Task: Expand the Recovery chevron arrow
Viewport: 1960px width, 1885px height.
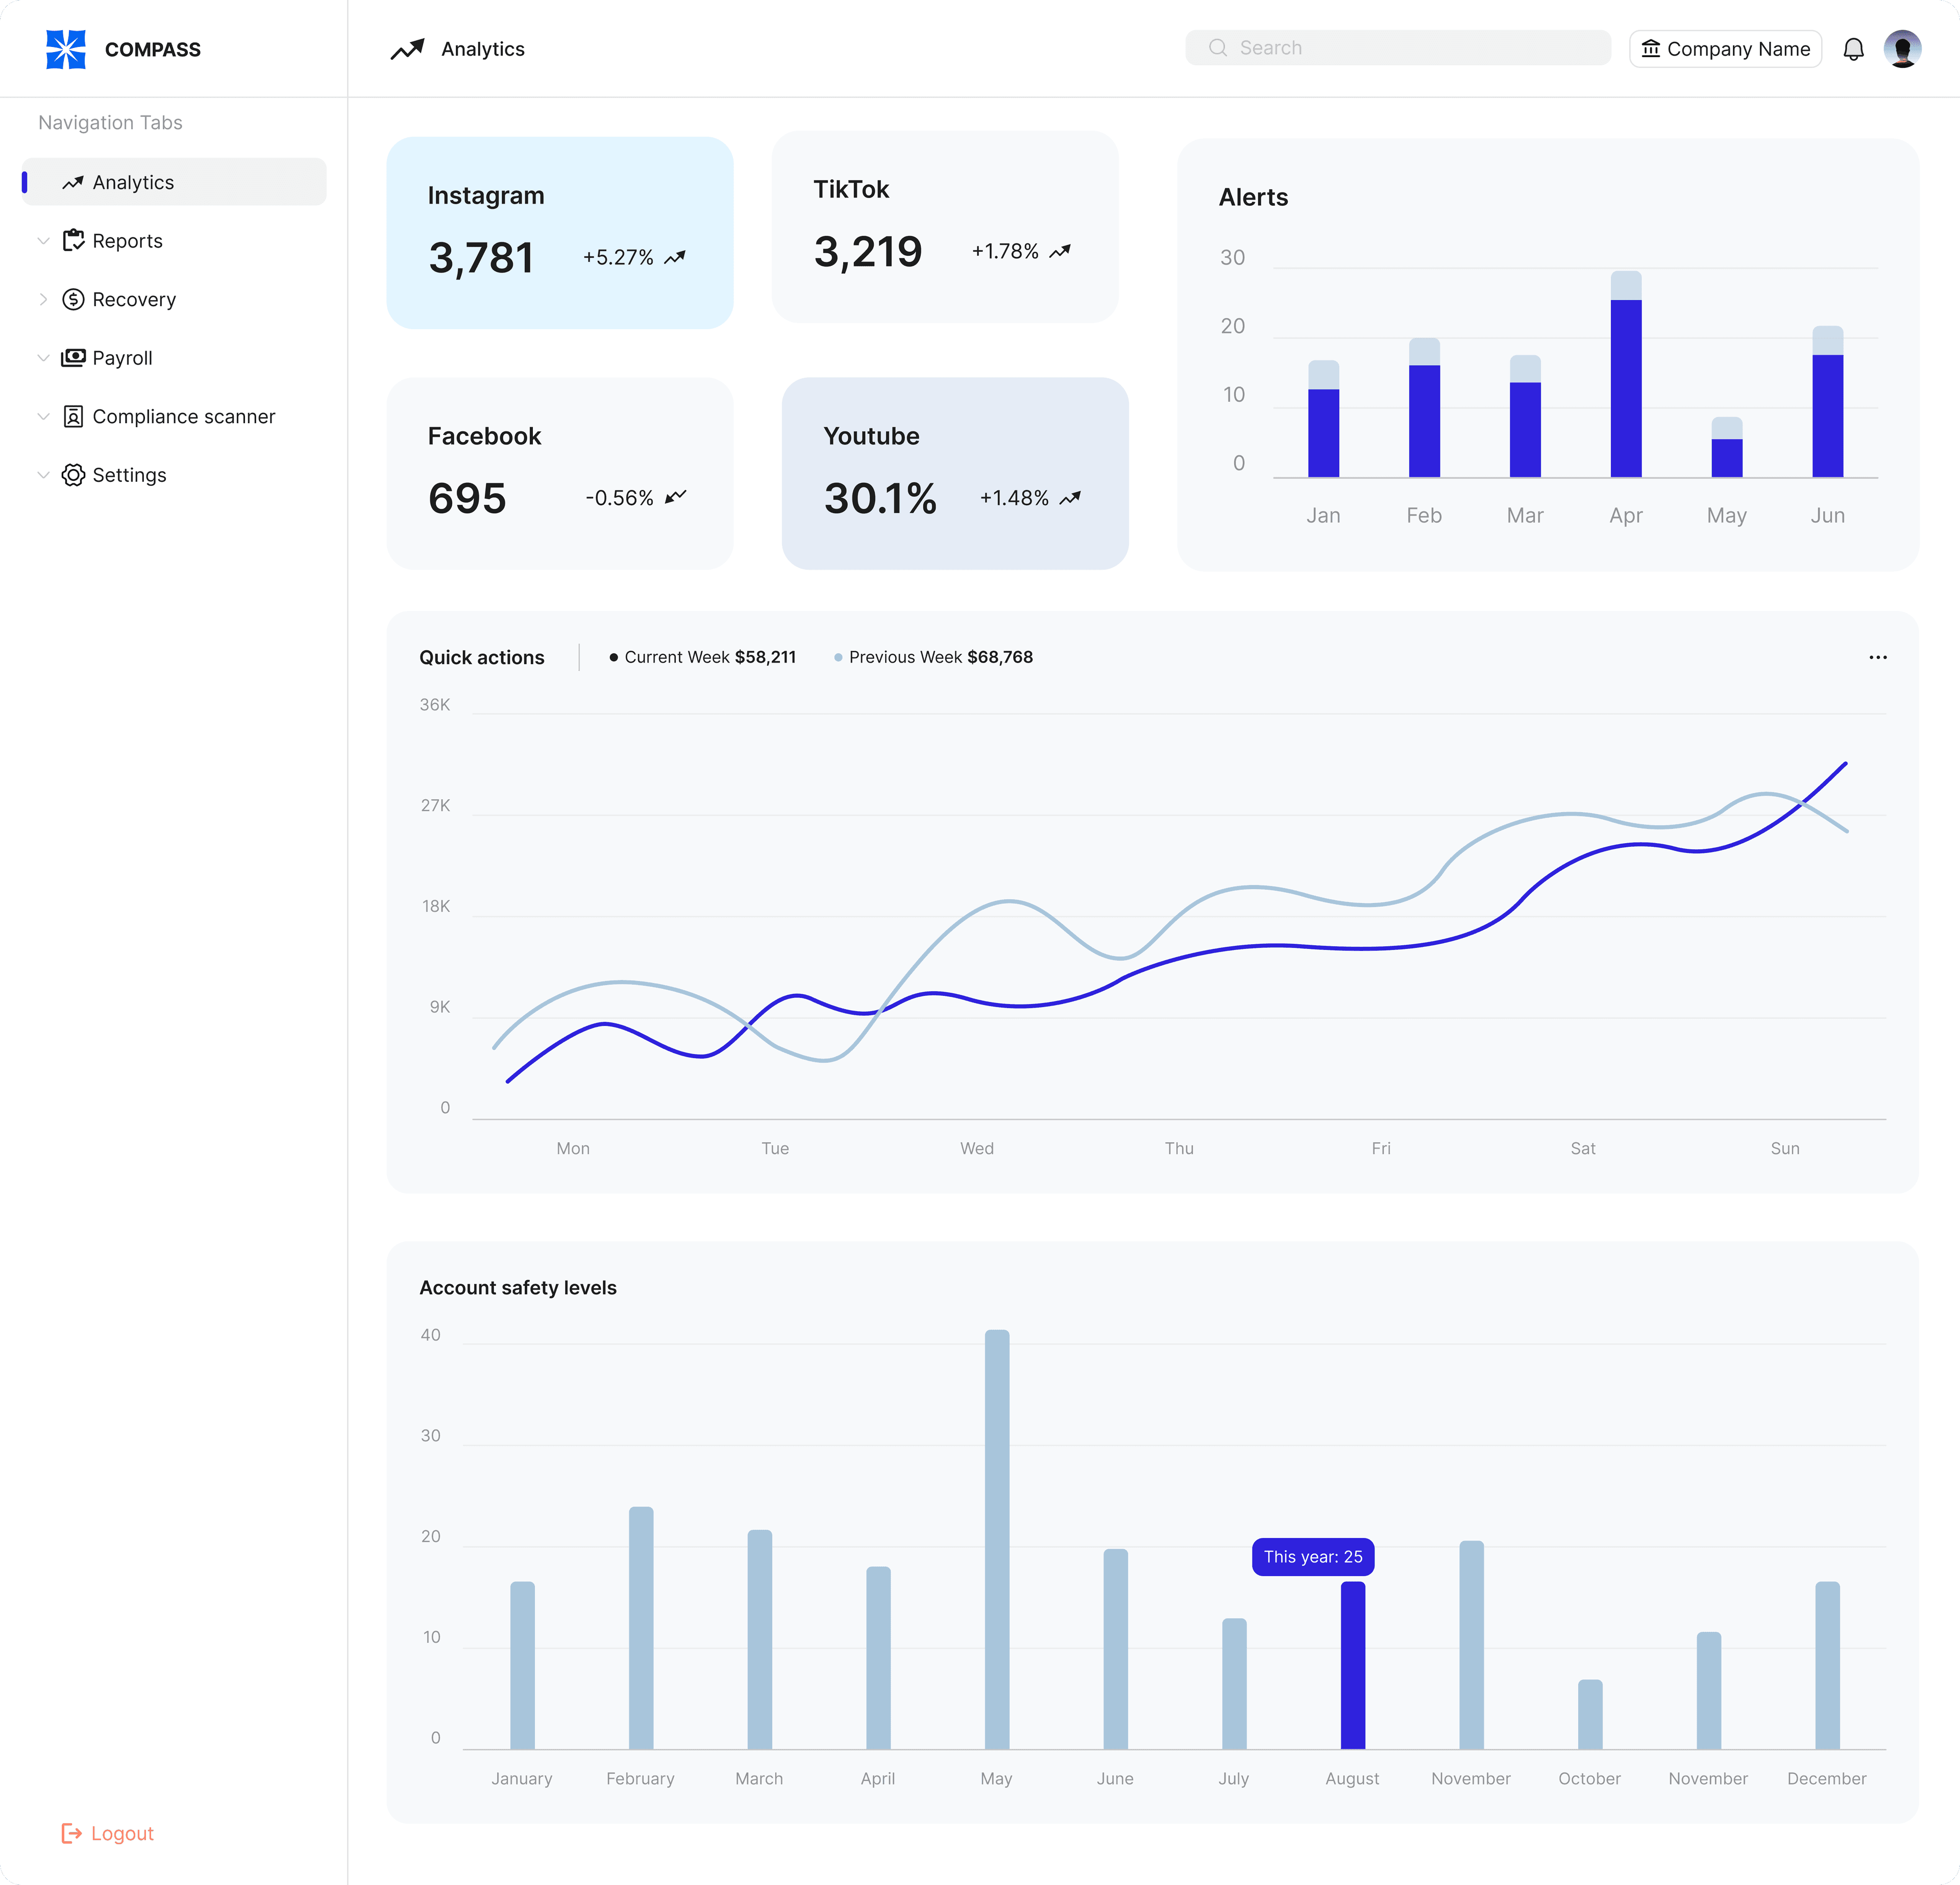Action: 43,299
